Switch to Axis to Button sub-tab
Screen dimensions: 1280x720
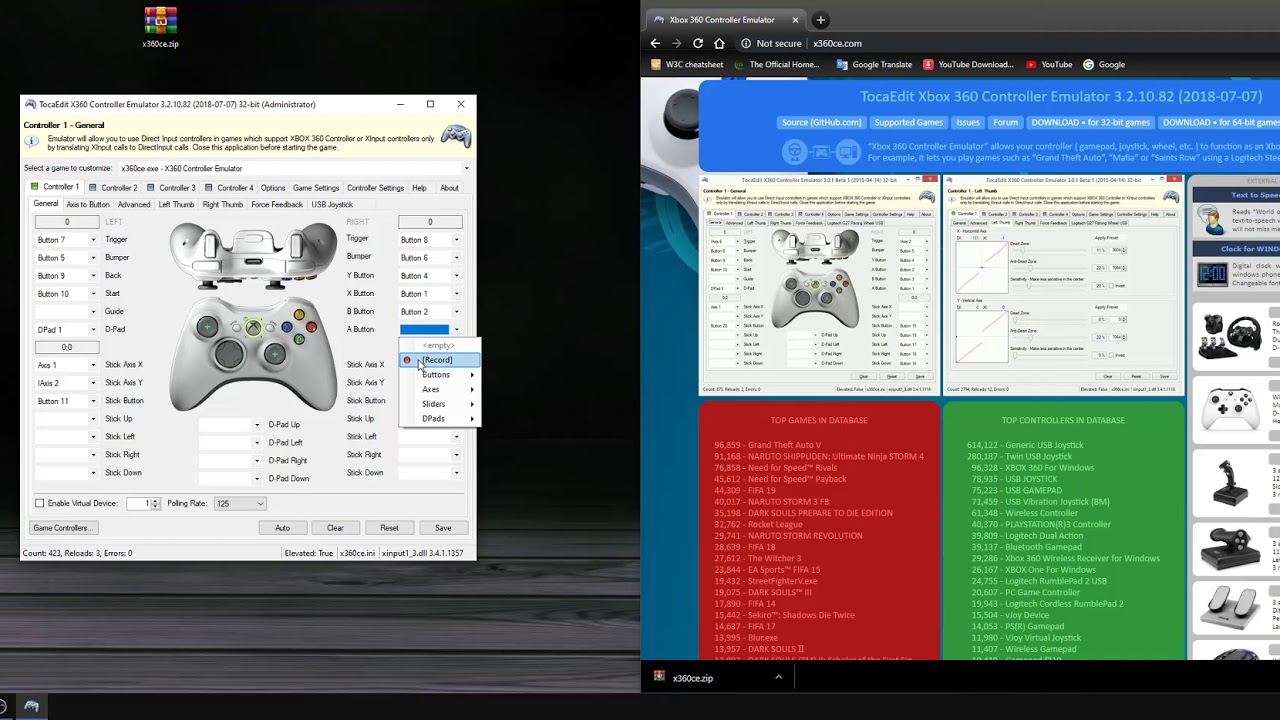pyautogui.click(x=88, y=204)
